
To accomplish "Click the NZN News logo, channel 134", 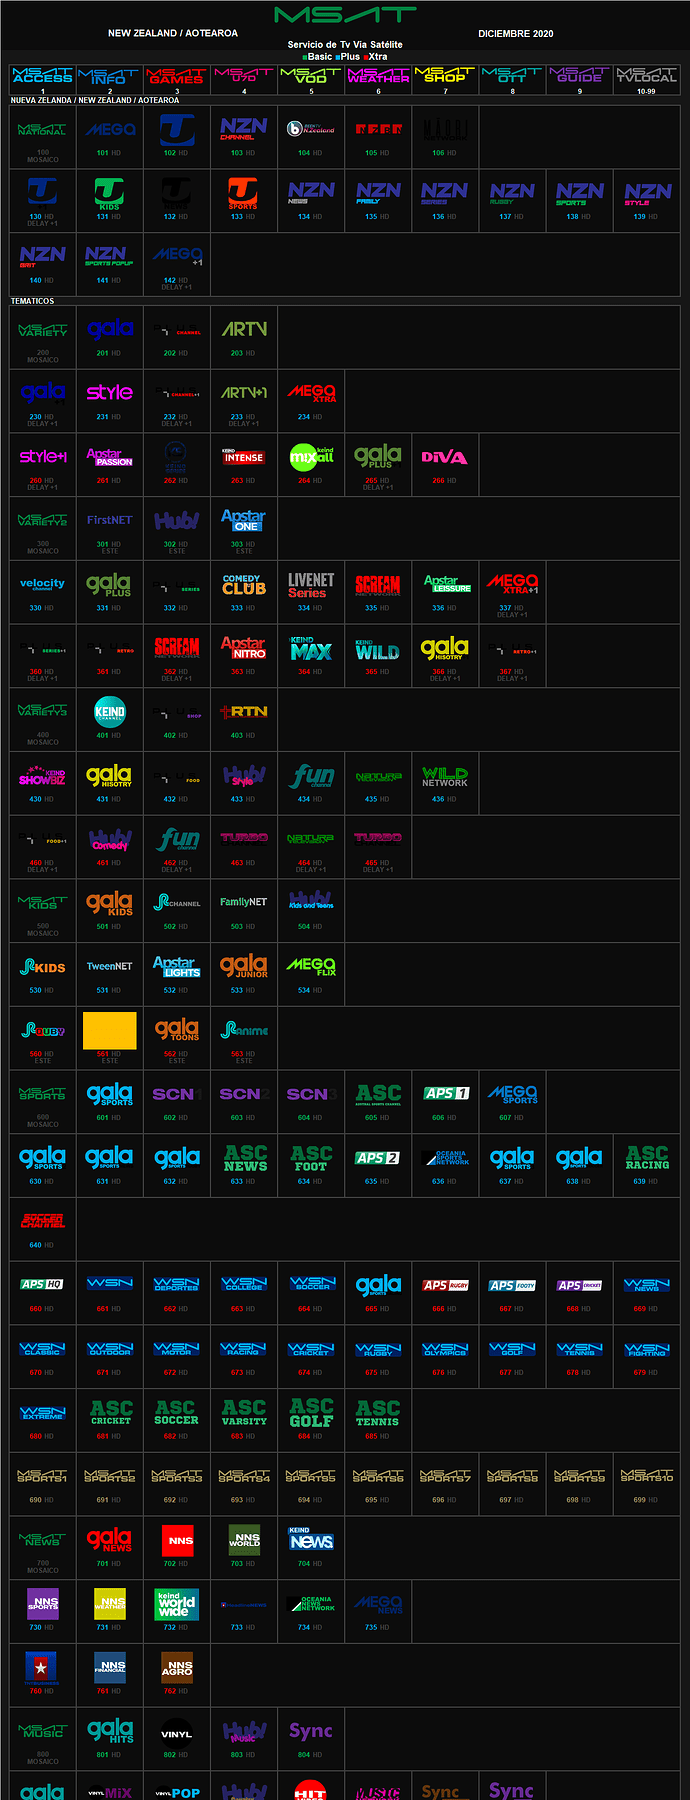I will 311,192.
